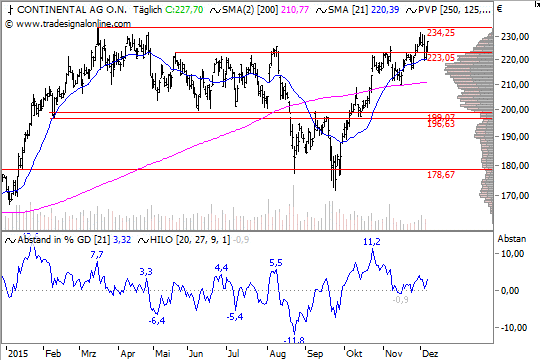Click the Mai time axis label
Viewport: 540px width, 360px height.
[163, 354]
